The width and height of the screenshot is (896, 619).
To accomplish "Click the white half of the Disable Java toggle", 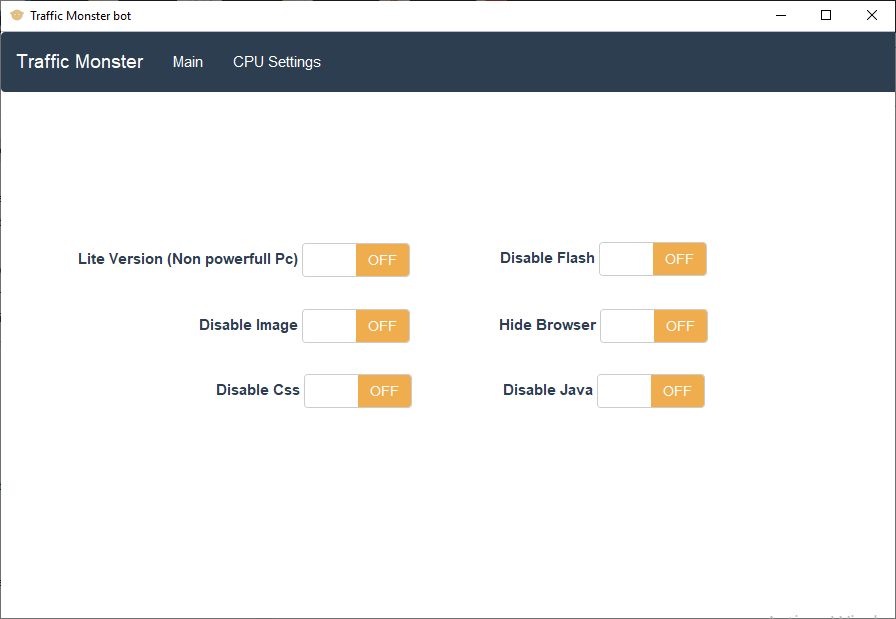I will pos(623,391).
